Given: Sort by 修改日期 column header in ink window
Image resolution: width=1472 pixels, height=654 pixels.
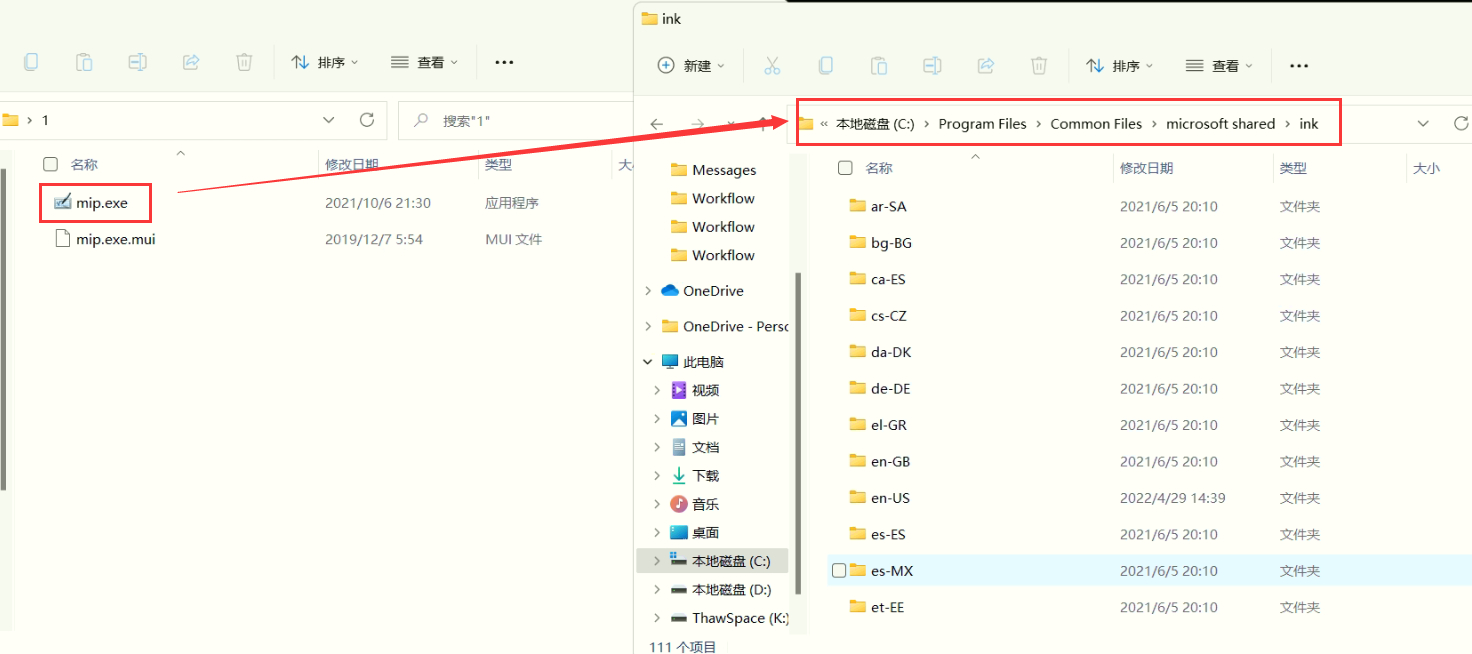Looking at the screenshot, I should click(1146, 169).
